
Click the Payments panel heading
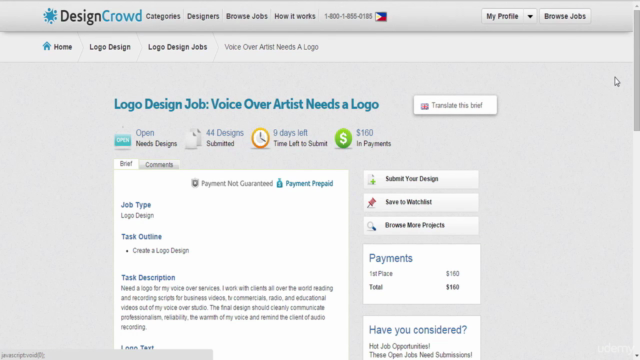[x=391, y=258]
